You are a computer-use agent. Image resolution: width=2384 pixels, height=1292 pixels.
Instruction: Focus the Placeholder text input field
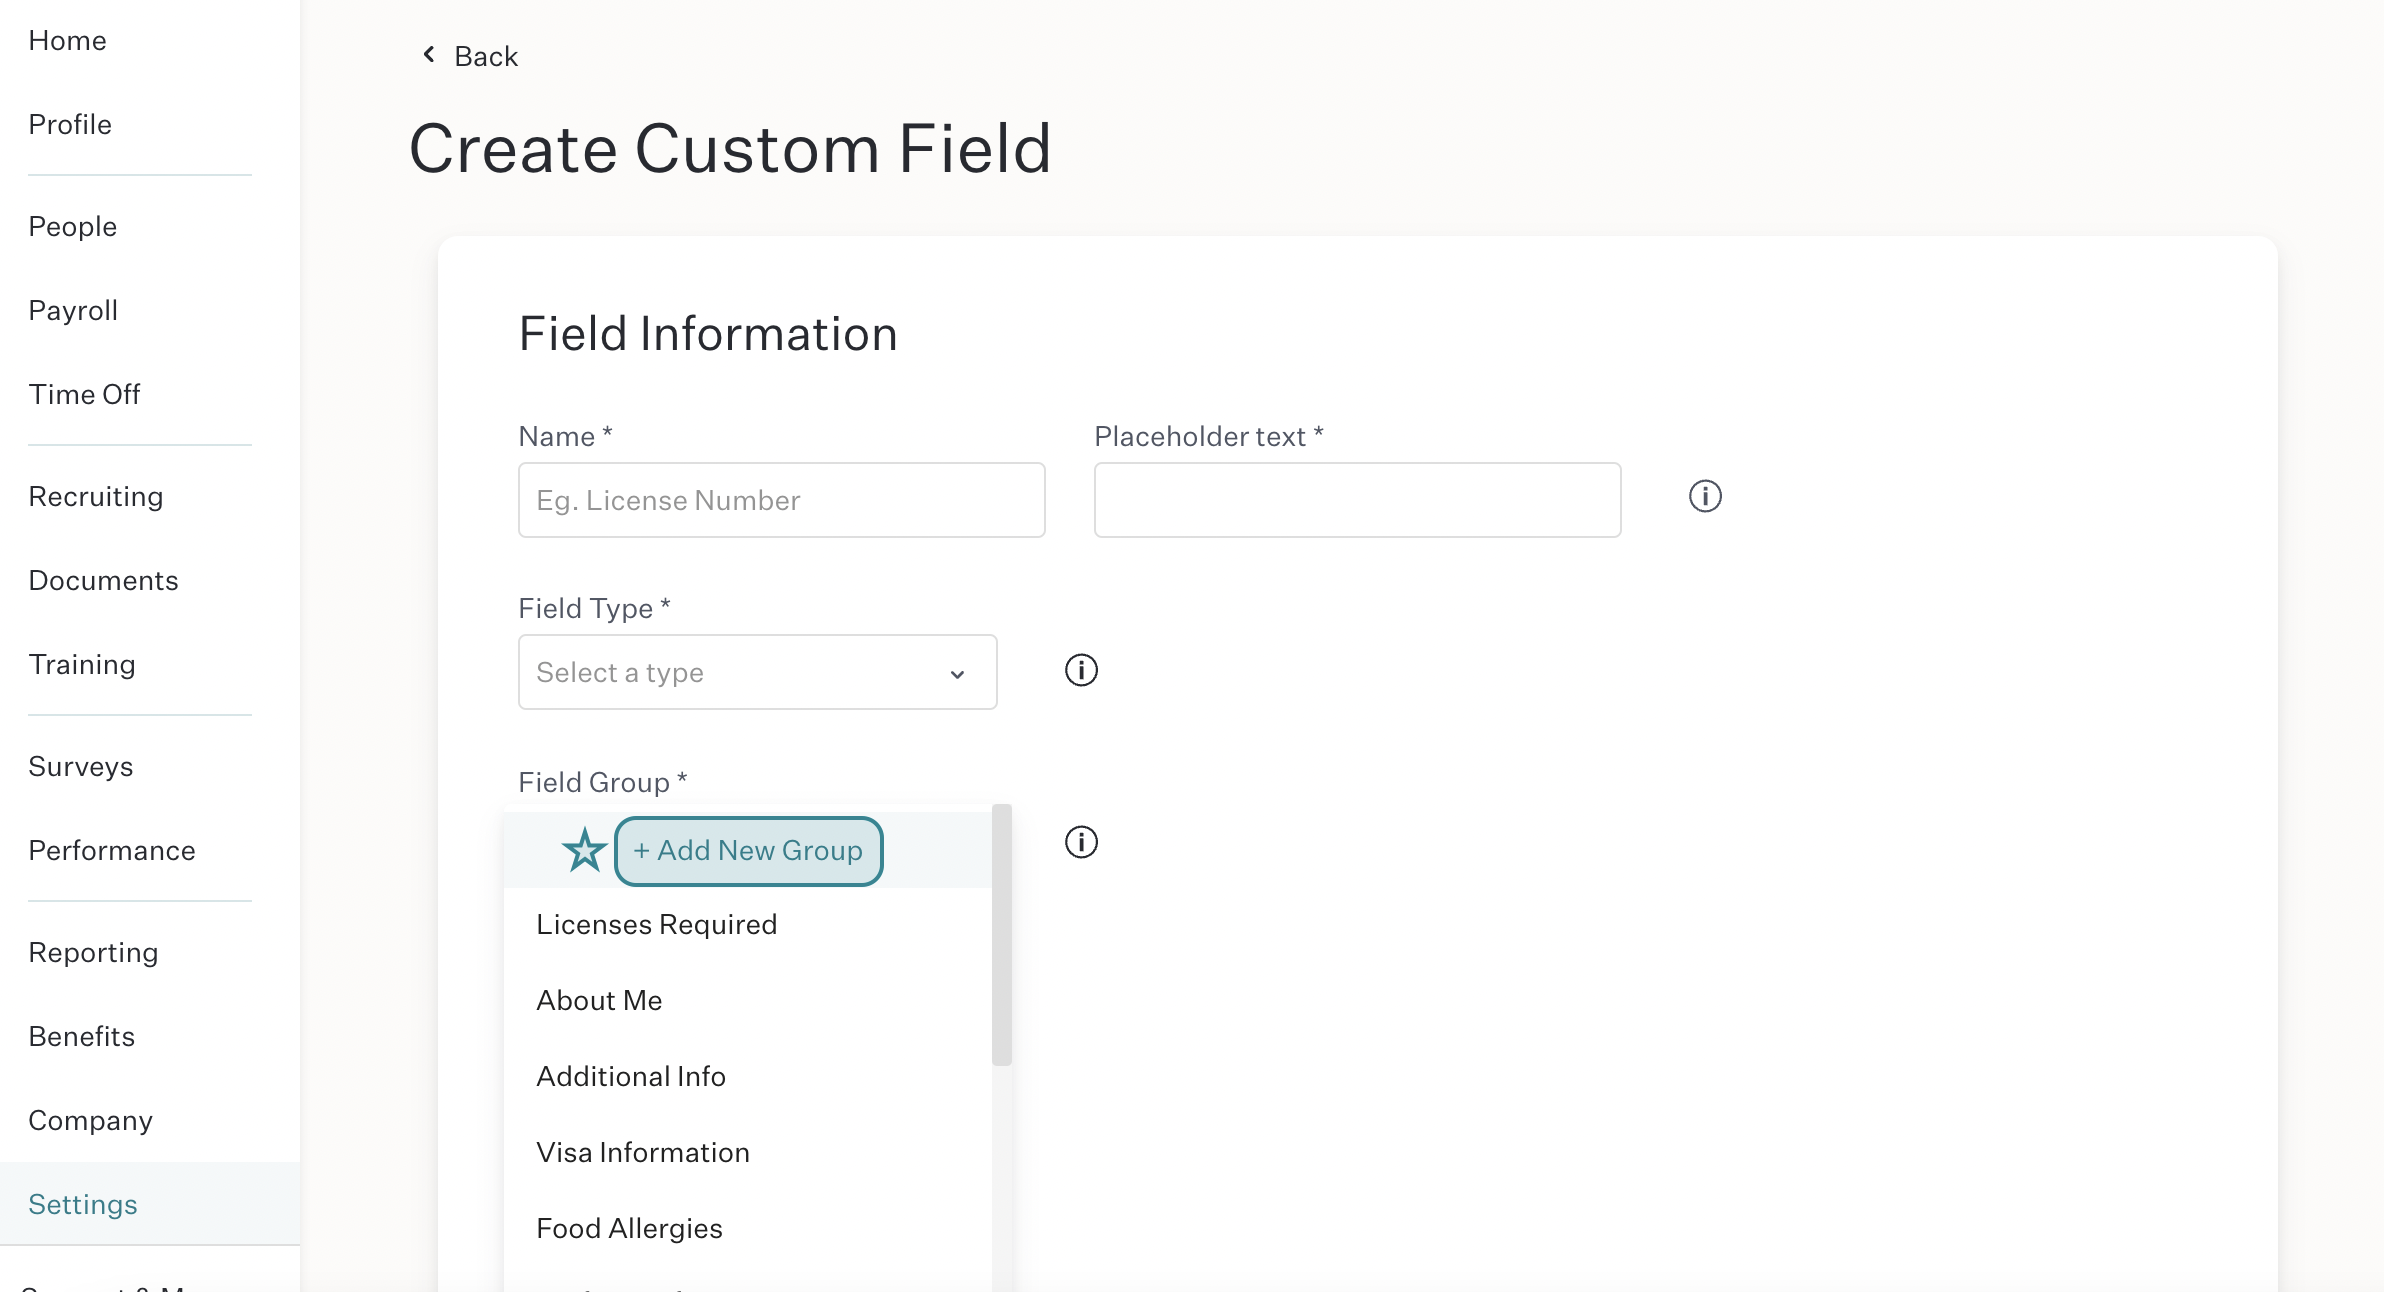1357,500
